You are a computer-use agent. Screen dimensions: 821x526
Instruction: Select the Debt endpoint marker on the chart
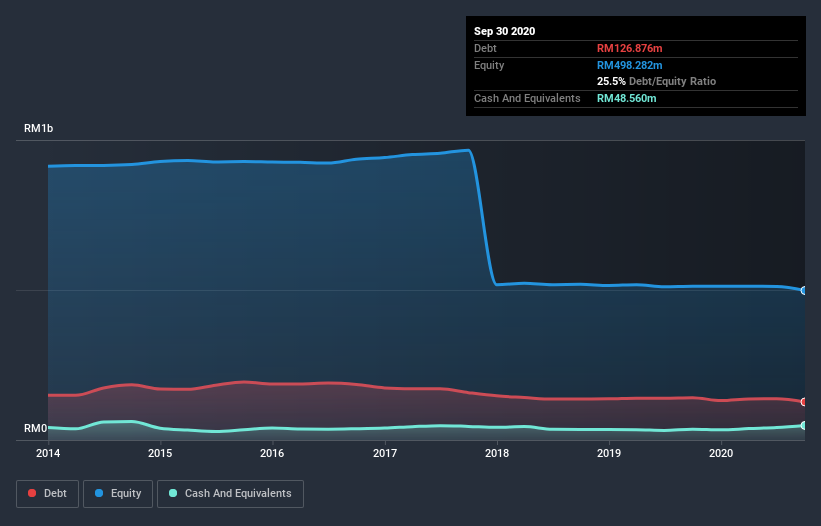tap(804, 402)
